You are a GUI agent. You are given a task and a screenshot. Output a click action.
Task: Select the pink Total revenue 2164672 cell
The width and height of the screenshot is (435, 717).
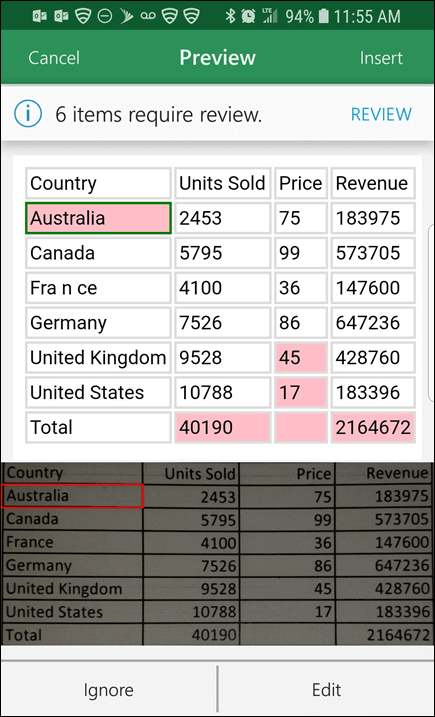click(x=373, y=428)
